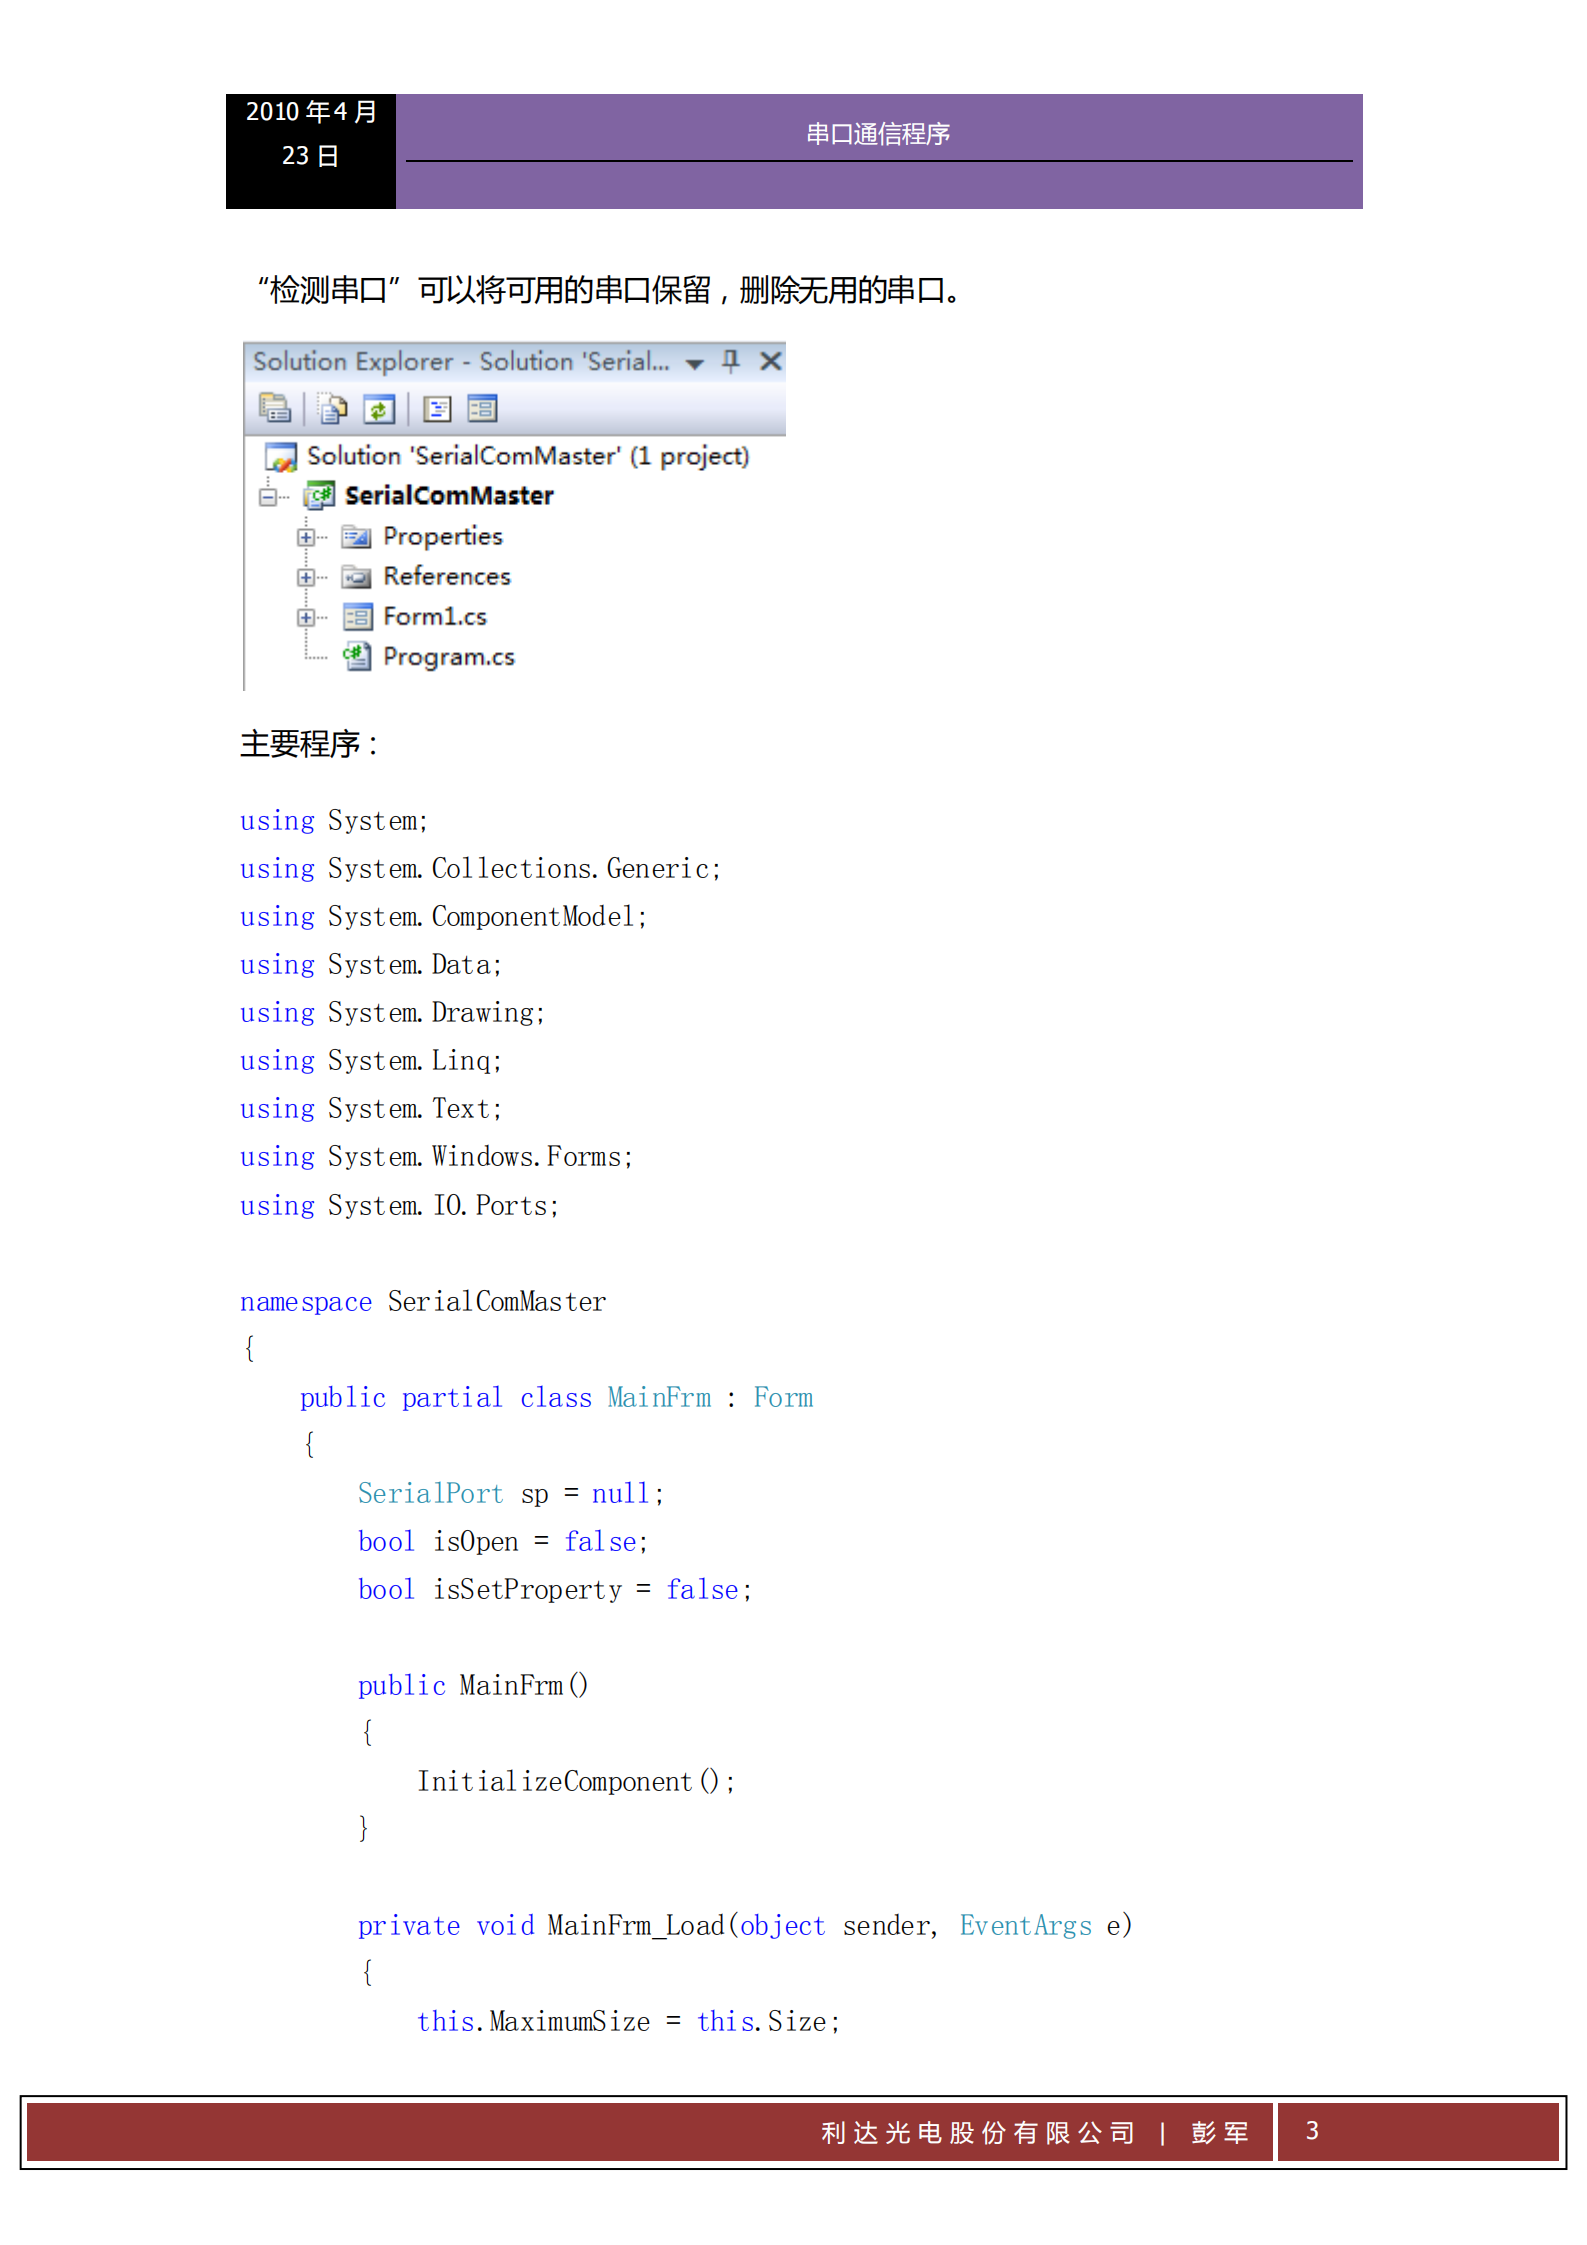Click the line 'using System.Windows.Forms;'
This screenshot has width=1587, height=2245.
437,1157
